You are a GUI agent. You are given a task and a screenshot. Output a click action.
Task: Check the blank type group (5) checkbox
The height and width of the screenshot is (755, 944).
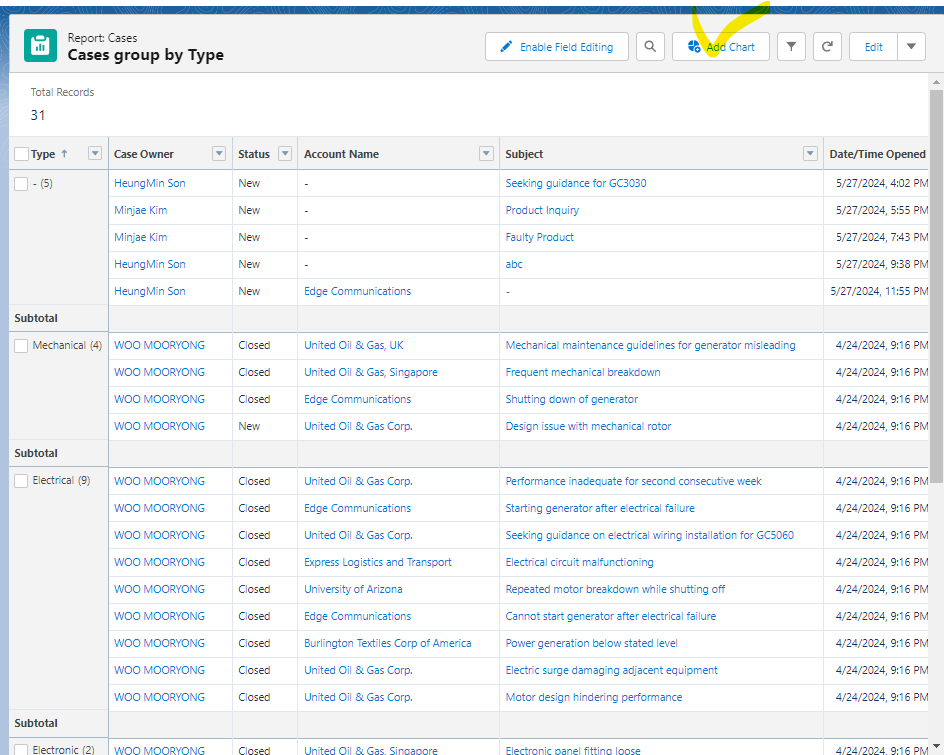21,184
